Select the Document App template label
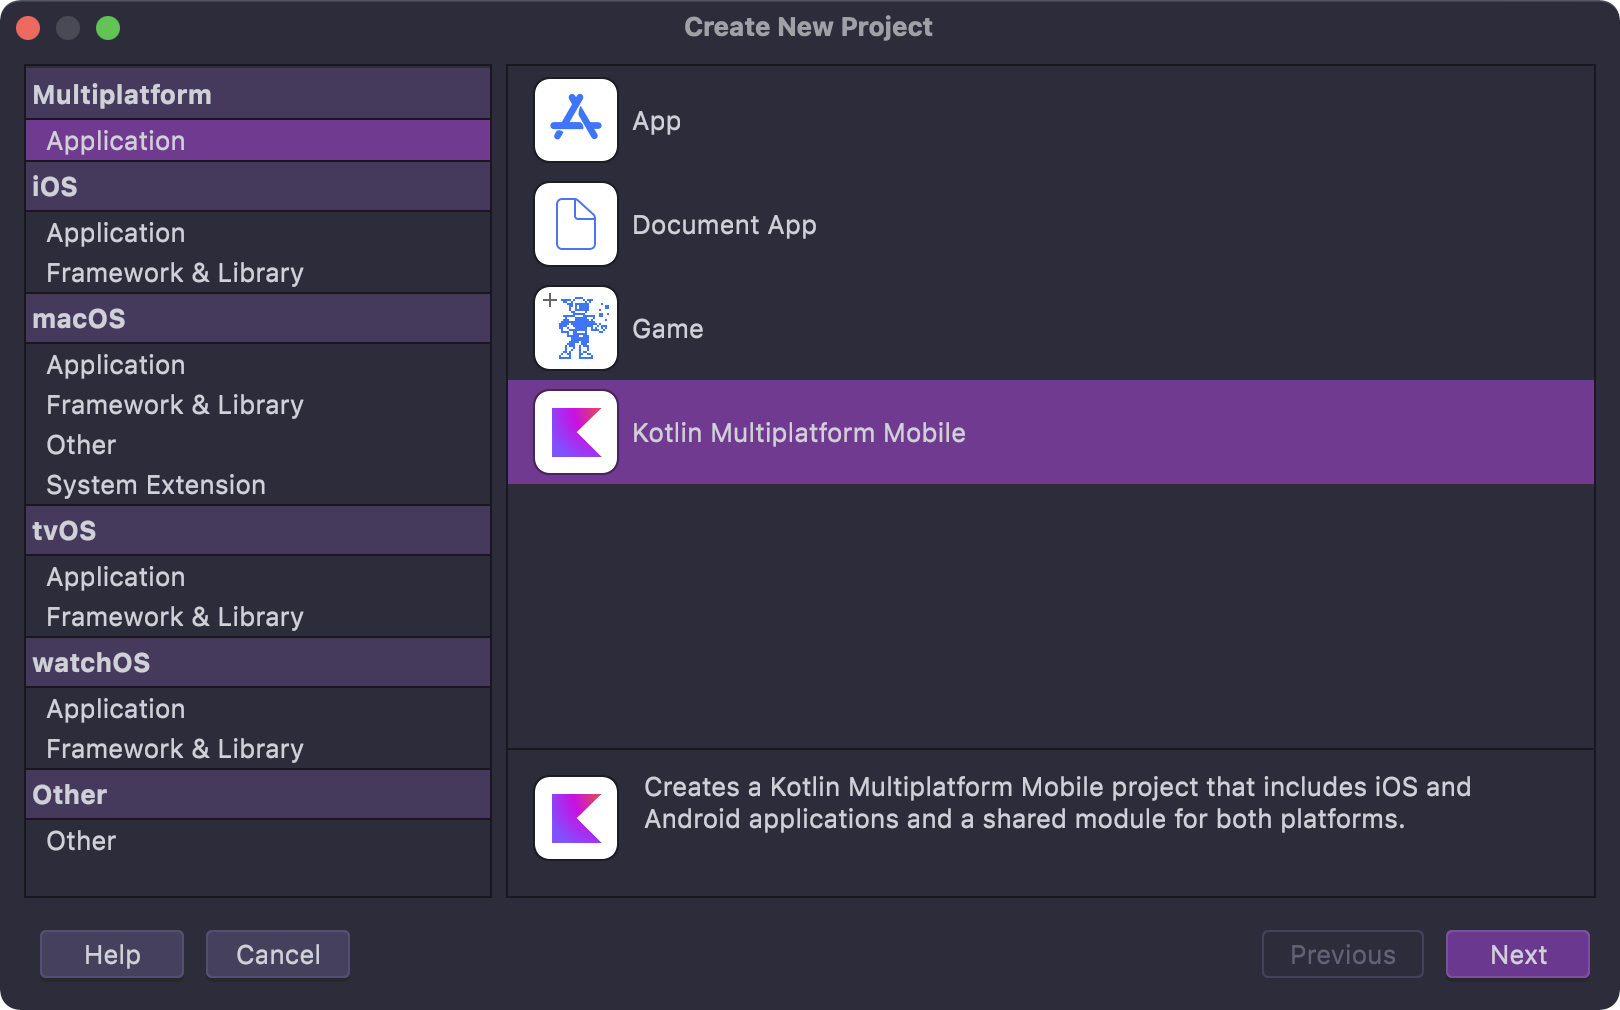Viewport: 1620px width, 1010px height. tap(725, 225)
